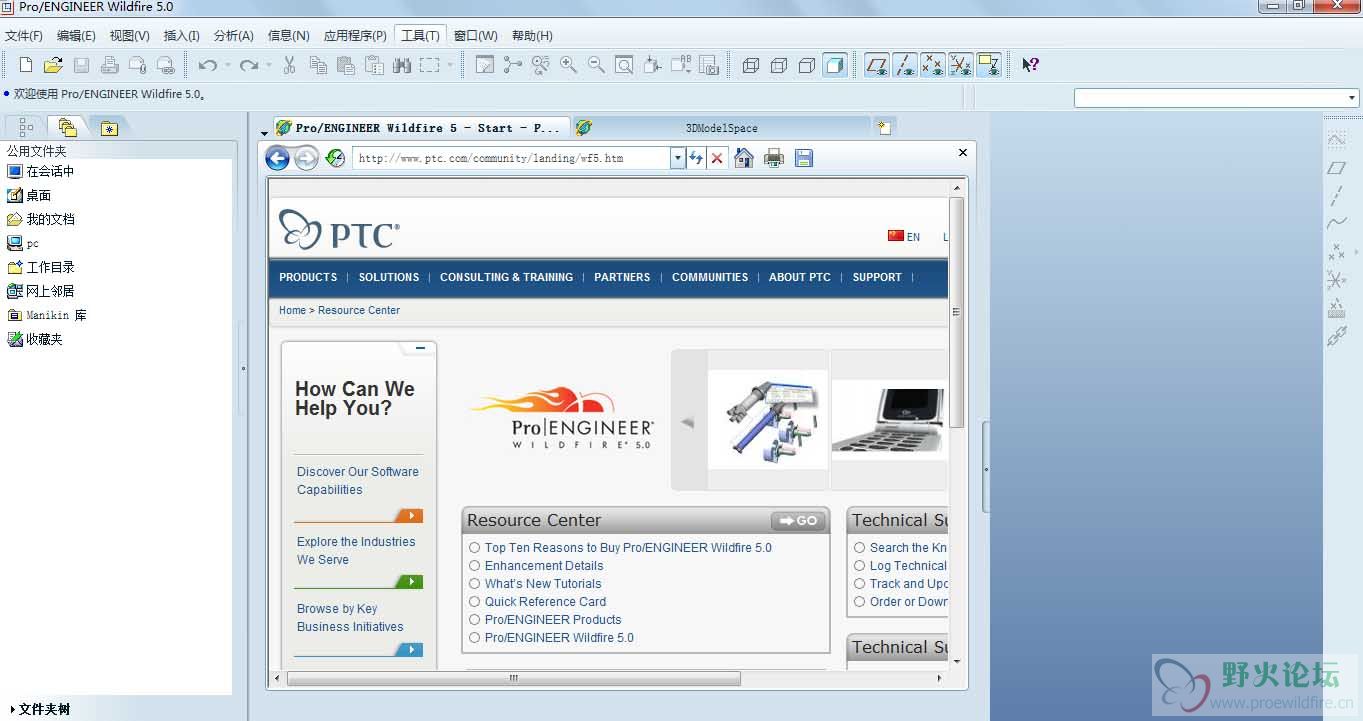The image size is (1363, 721).
Task: Expand the 文件夹树 folder tree
Action: coord(40,709)
